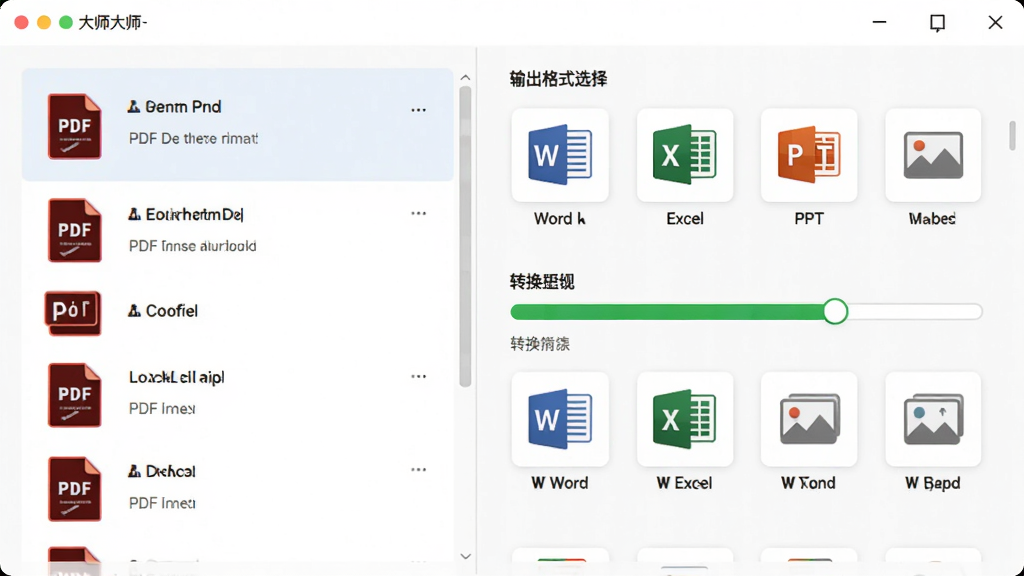
Task: Choose Excel as the output format
Action: point(684,155)
